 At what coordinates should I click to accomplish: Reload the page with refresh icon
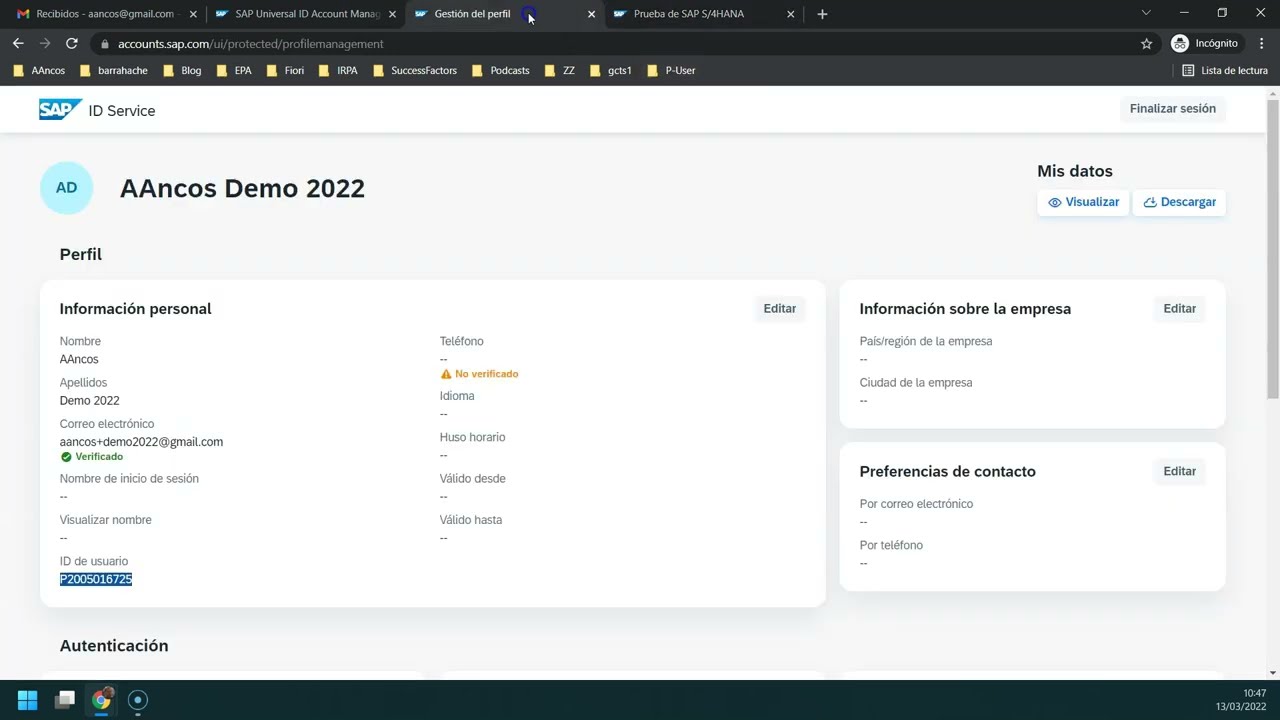(72, 44)
